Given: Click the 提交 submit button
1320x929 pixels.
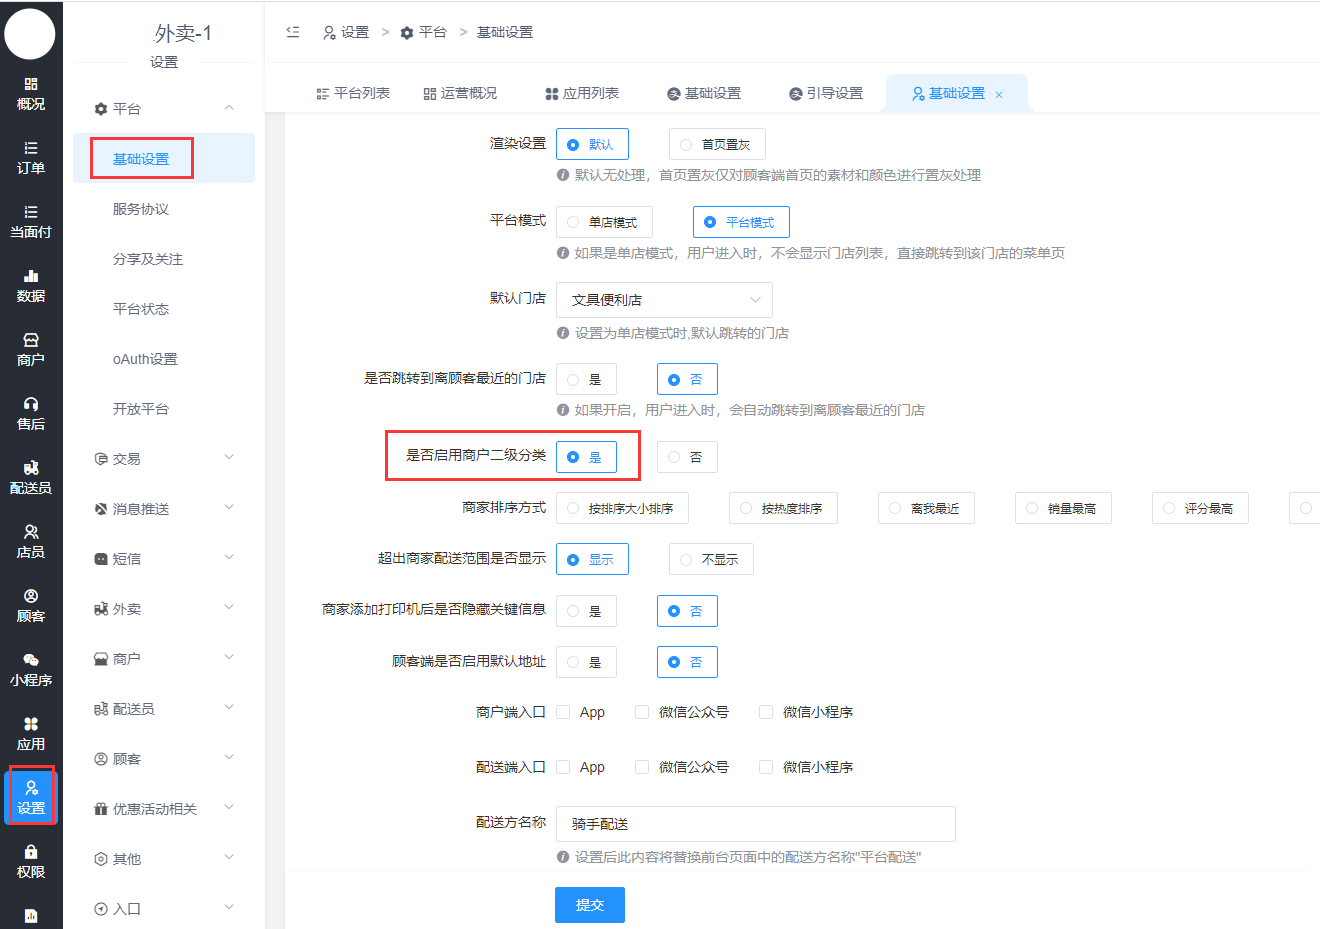Looking at the screenshot, I should tap(590, 905).
